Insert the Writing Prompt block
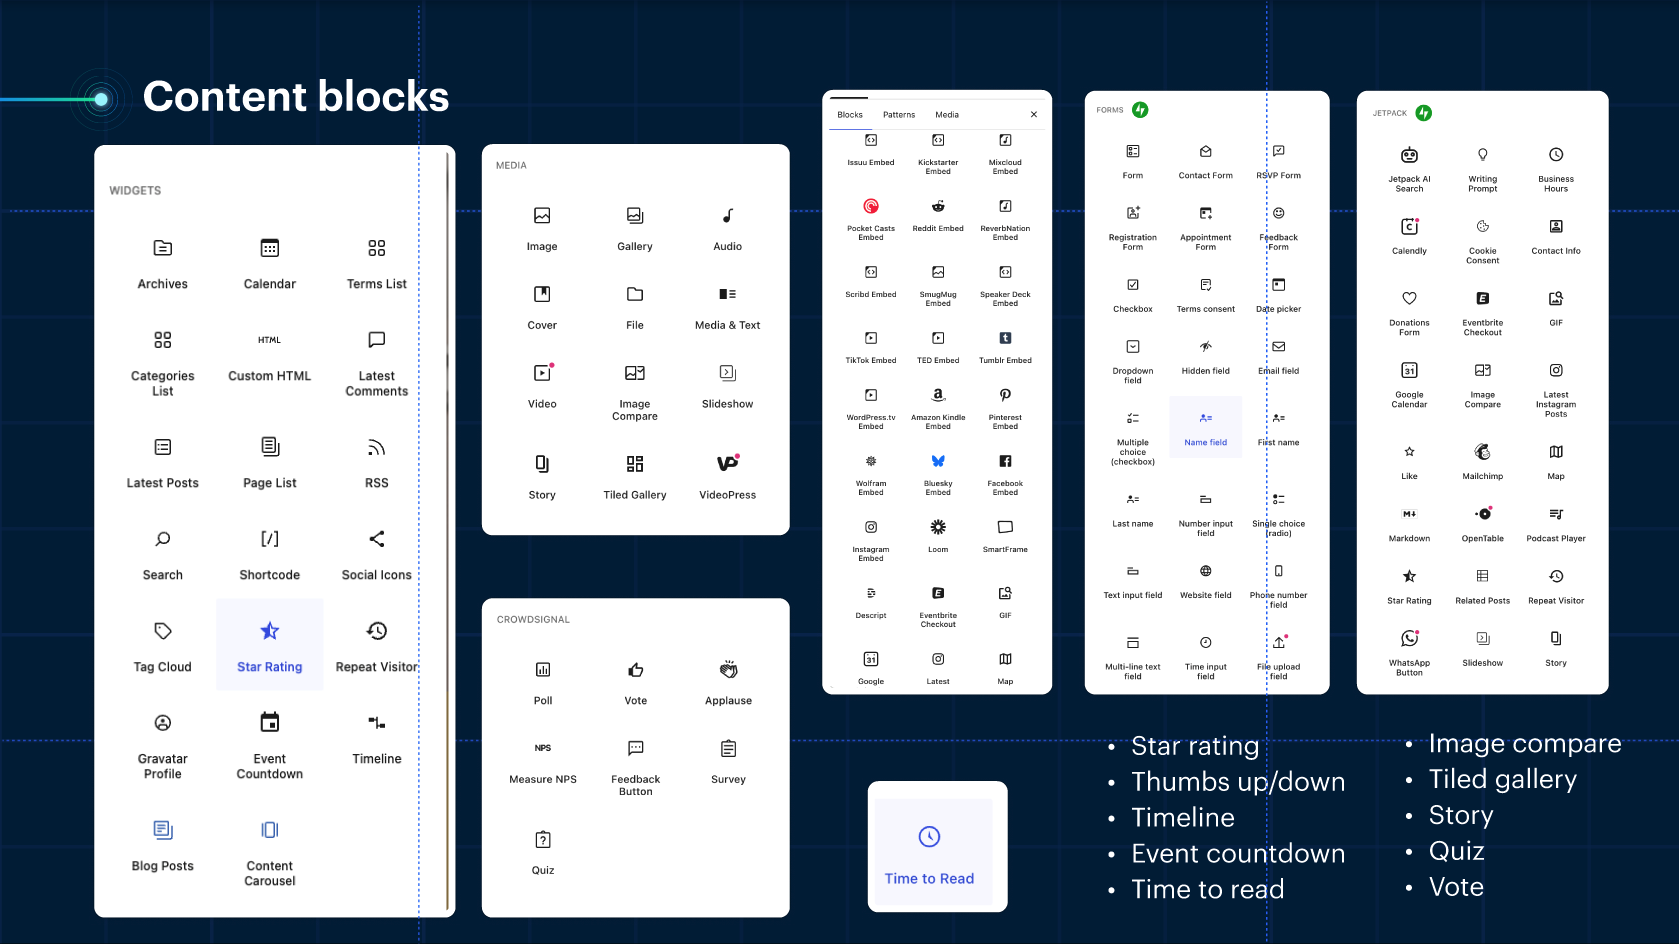The image size is (1679, 944). coord(1483,169)
